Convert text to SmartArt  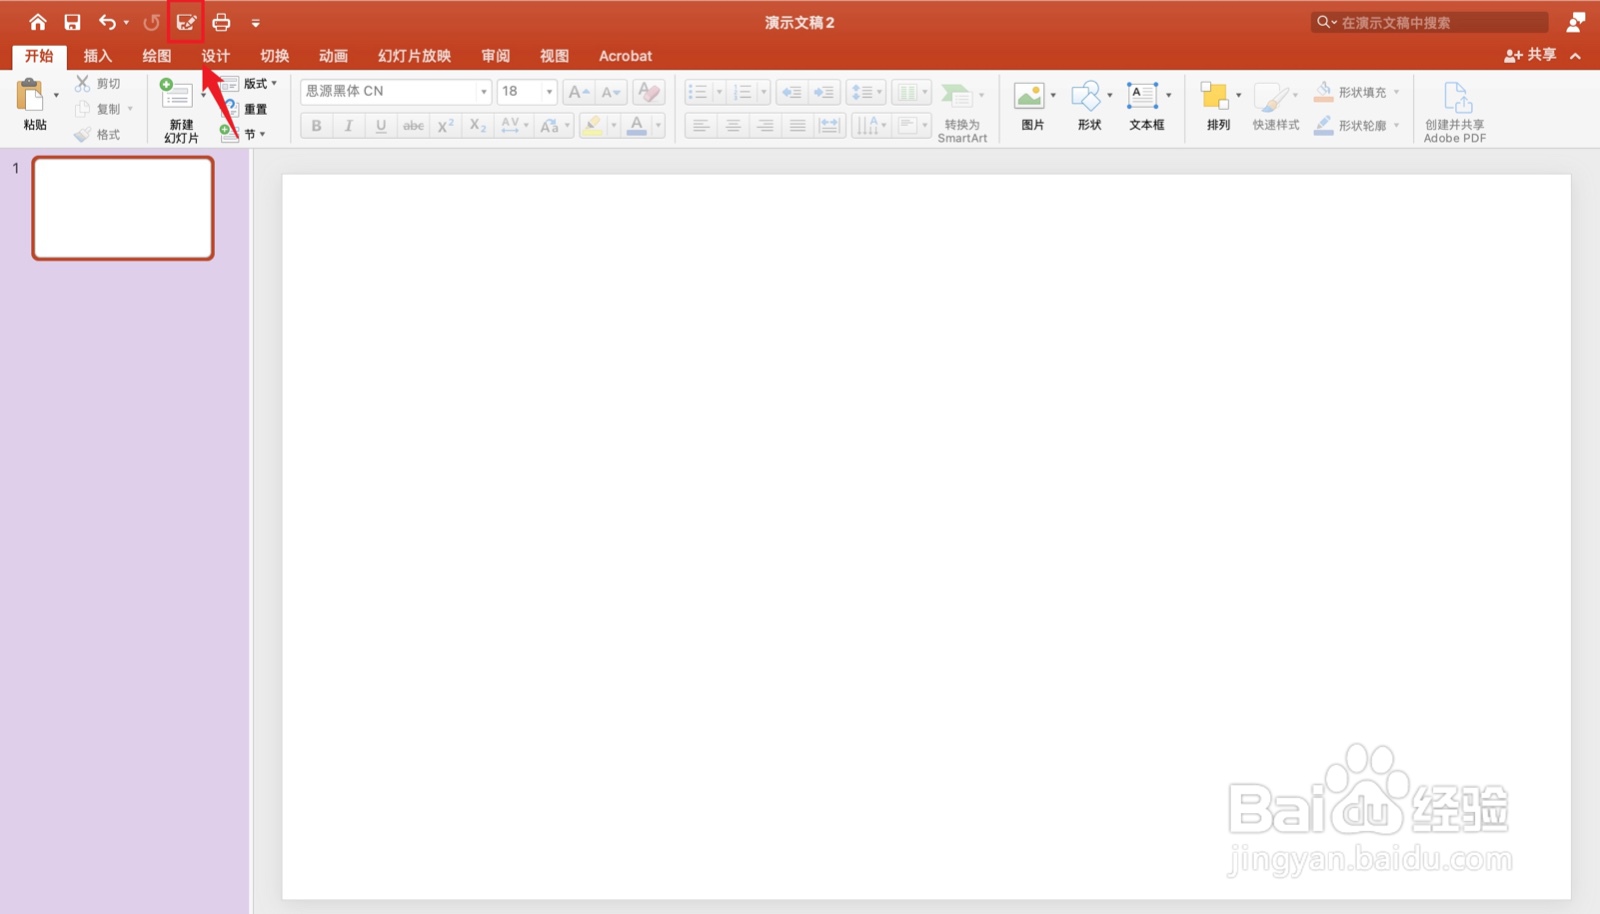click(x=962, y=110)
